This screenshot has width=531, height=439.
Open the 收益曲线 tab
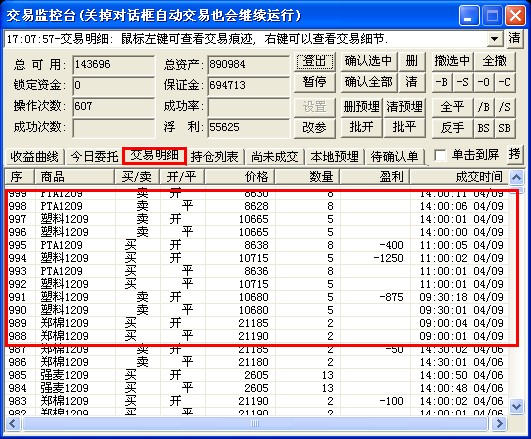34,156
